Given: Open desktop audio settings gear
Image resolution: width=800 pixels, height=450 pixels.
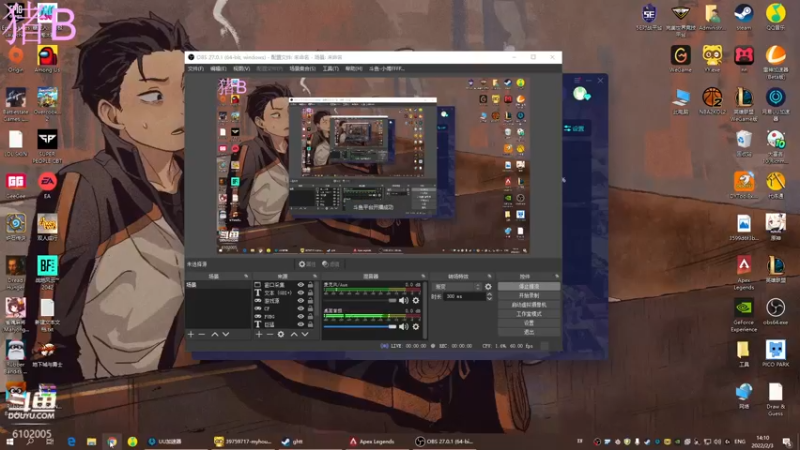Looking at the screenshot, I should (x=416, y=327).
